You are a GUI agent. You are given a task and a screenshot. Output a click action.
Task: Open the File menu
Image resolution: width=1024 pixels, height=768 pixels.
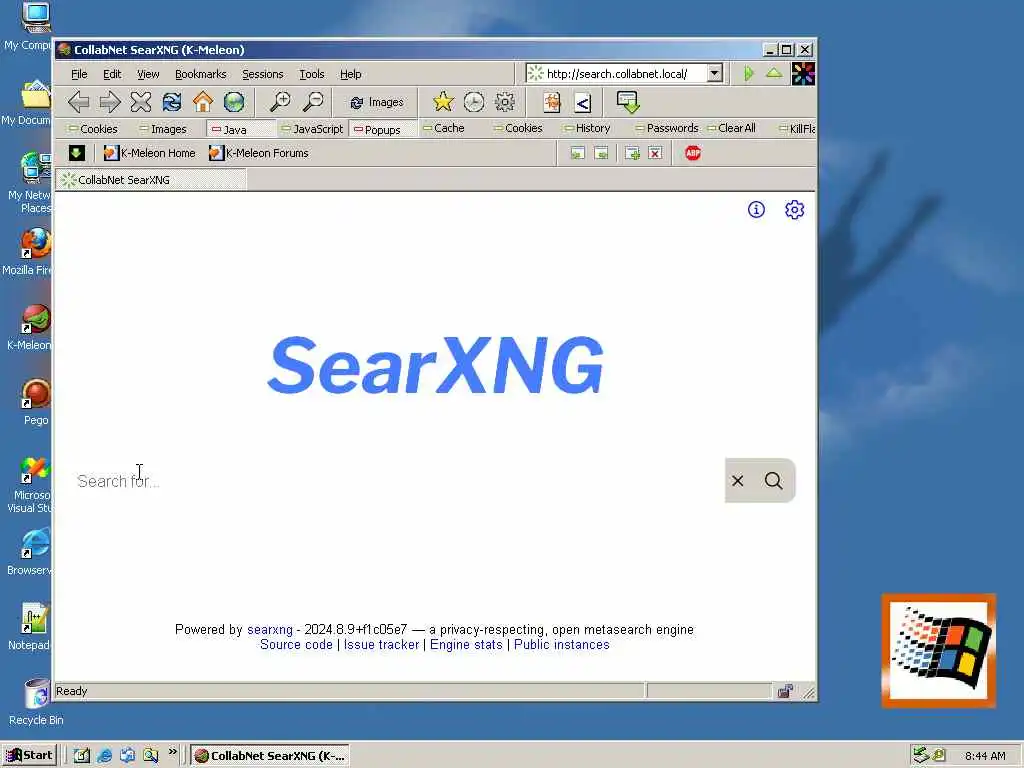79,74
